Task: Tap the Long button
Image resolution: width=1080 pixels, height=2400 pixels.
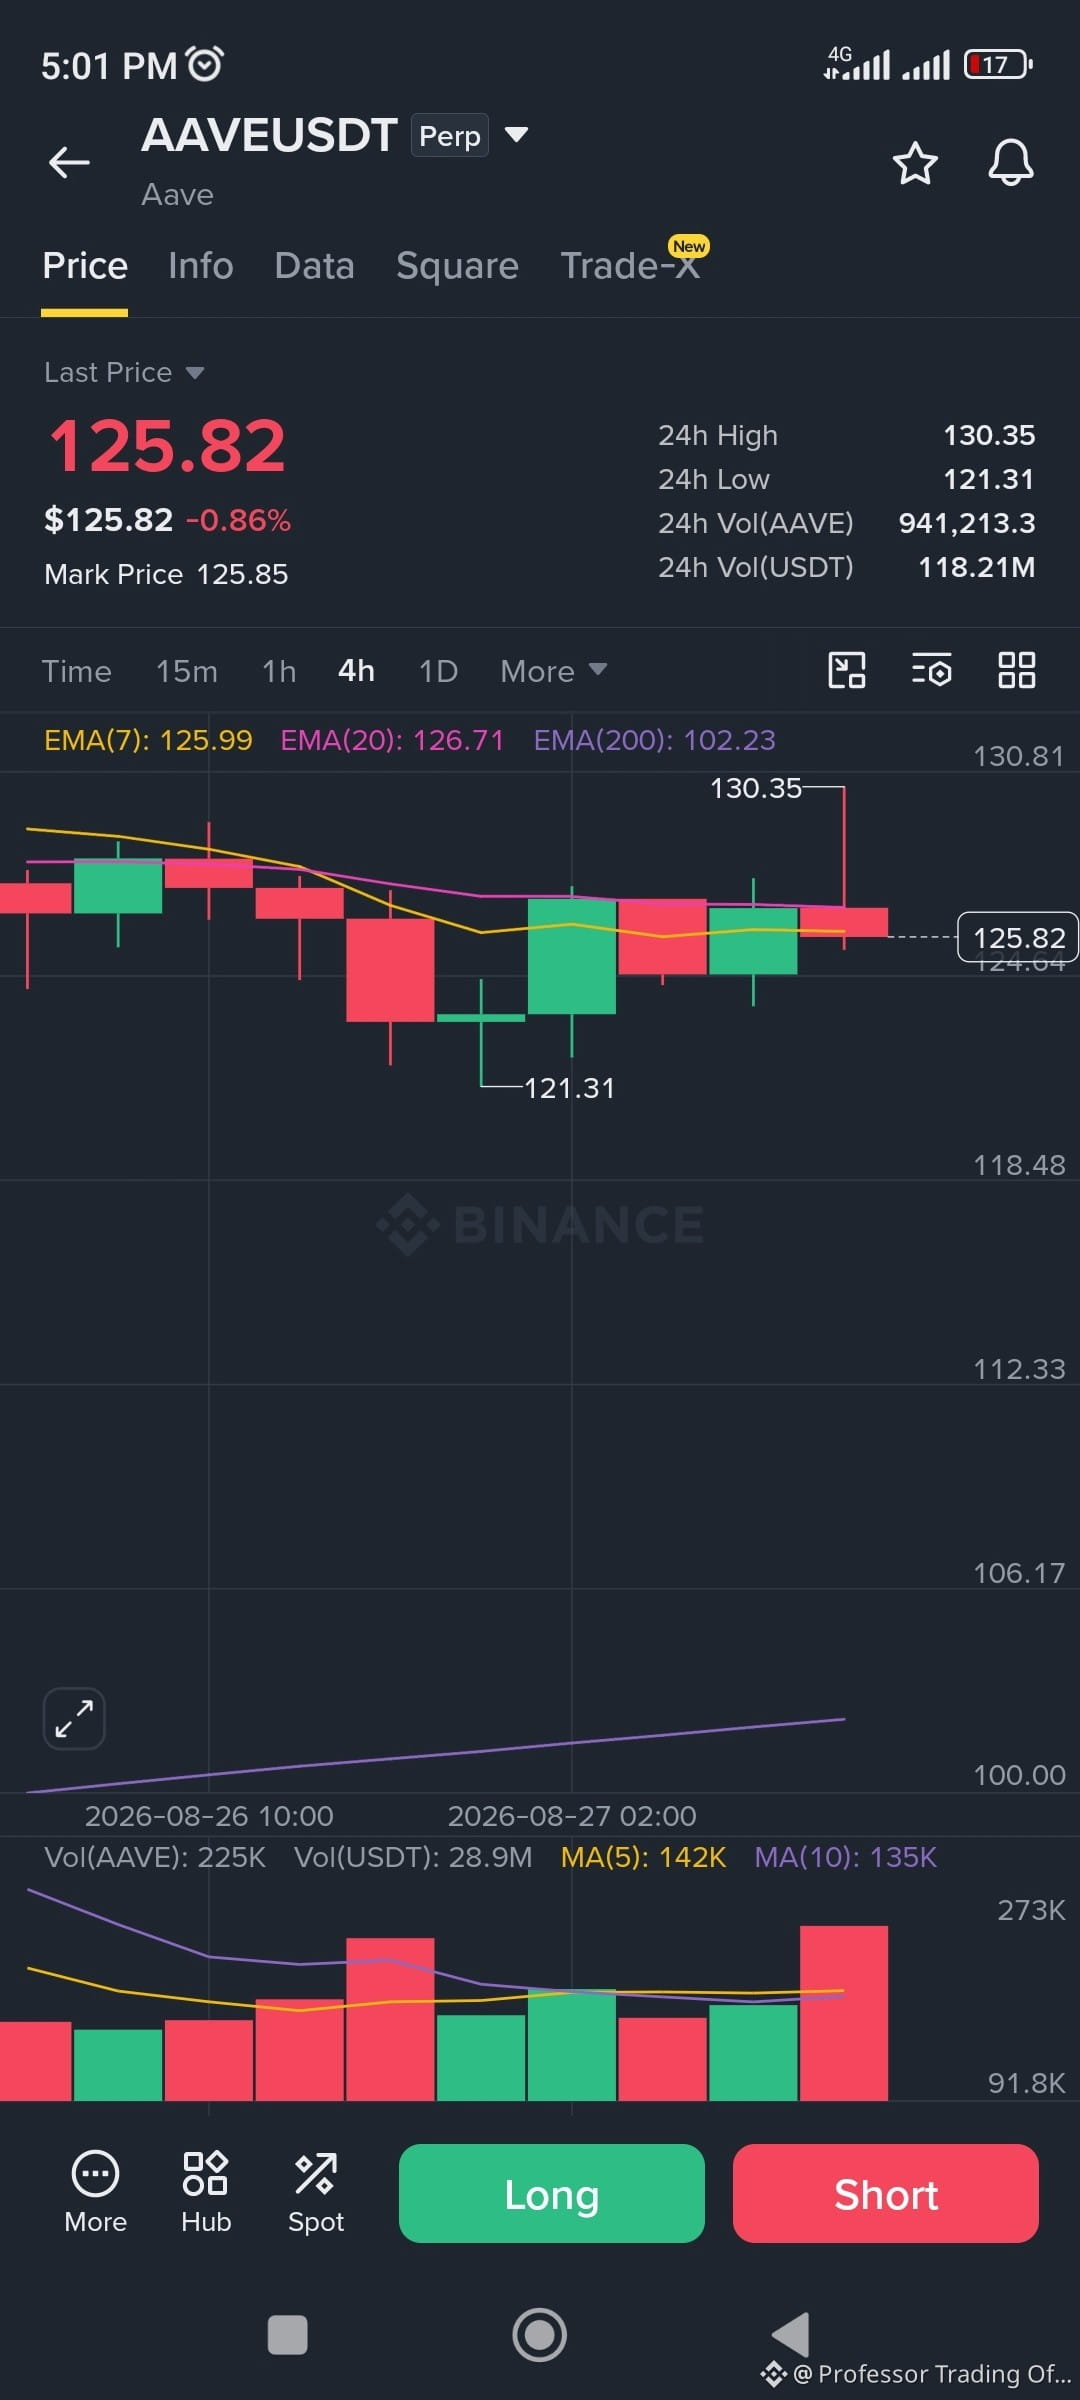Action: click(x=552, y=2194)
